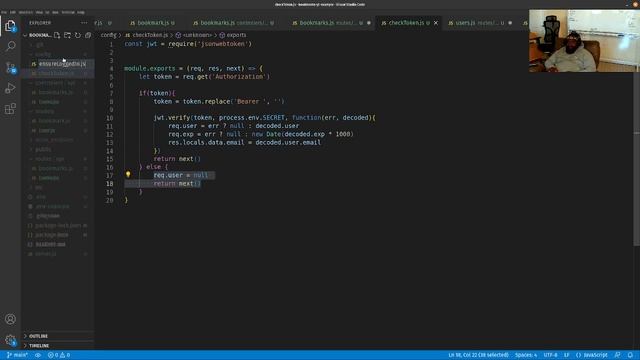Screen dimensions: 640x360
Task: Open the Explorer view in activity bar
Action: [10, 26]
